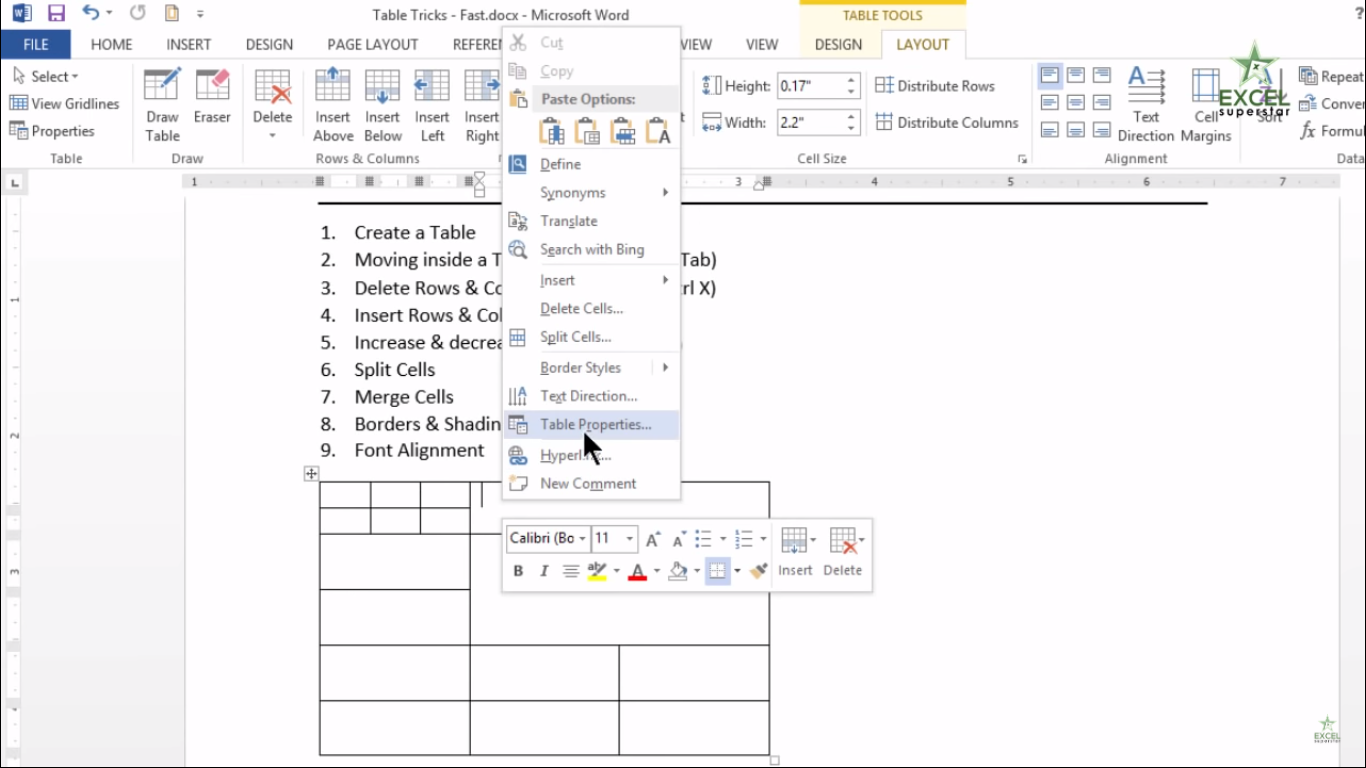
Task: Select Align Bottom Right alignment
Action: click(x=1101, y=130)
